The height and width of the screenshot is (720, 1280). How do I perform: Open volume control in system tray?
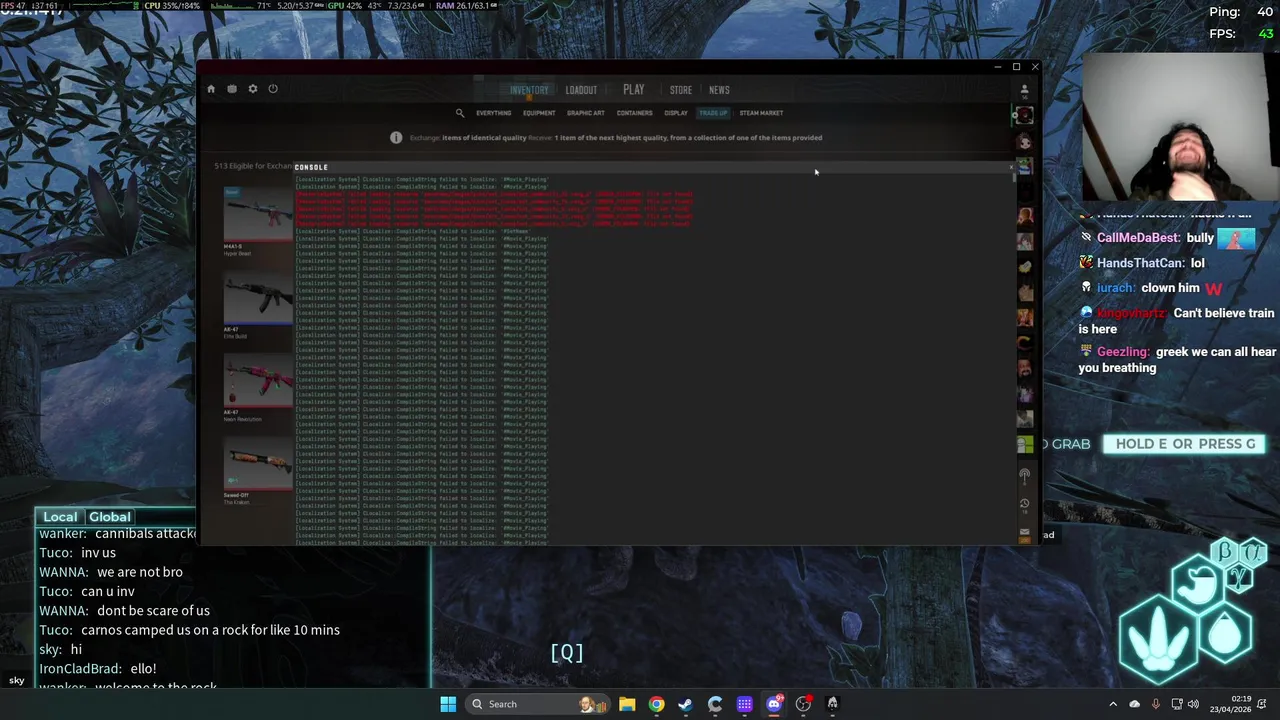1192,704
